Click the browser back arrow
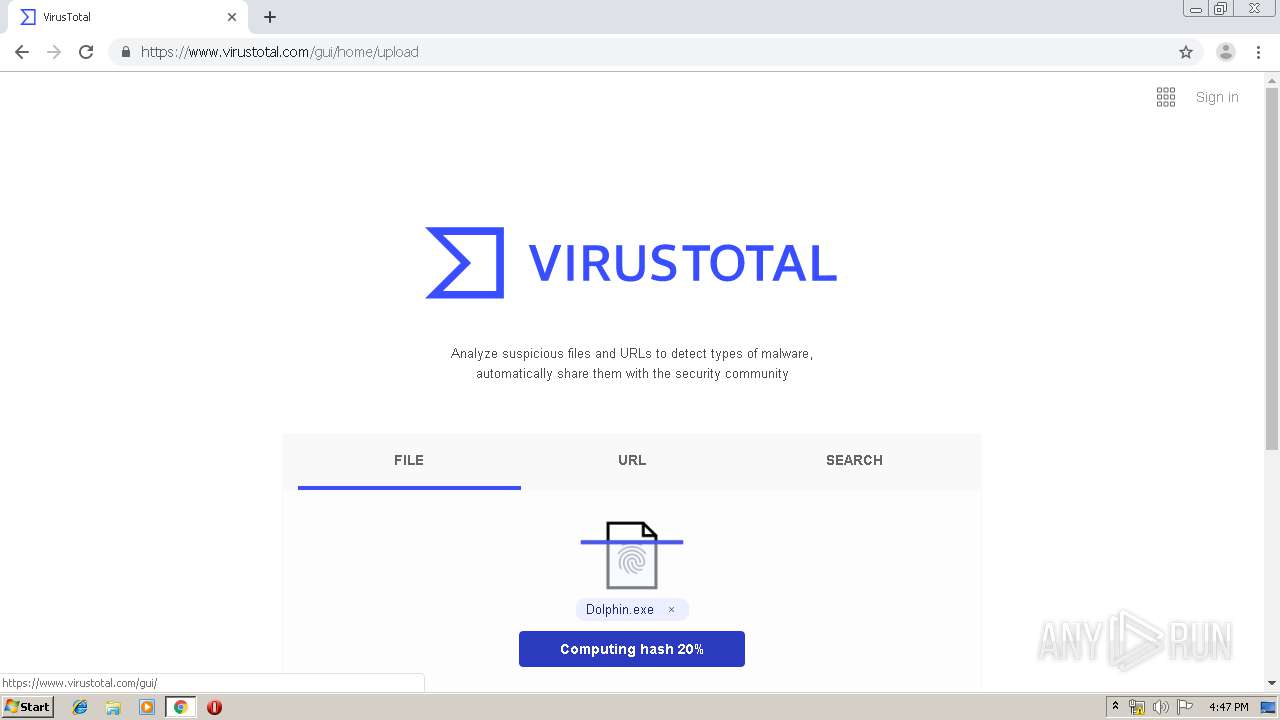This screenshot has height=720, width=1280. click(22, 52)
